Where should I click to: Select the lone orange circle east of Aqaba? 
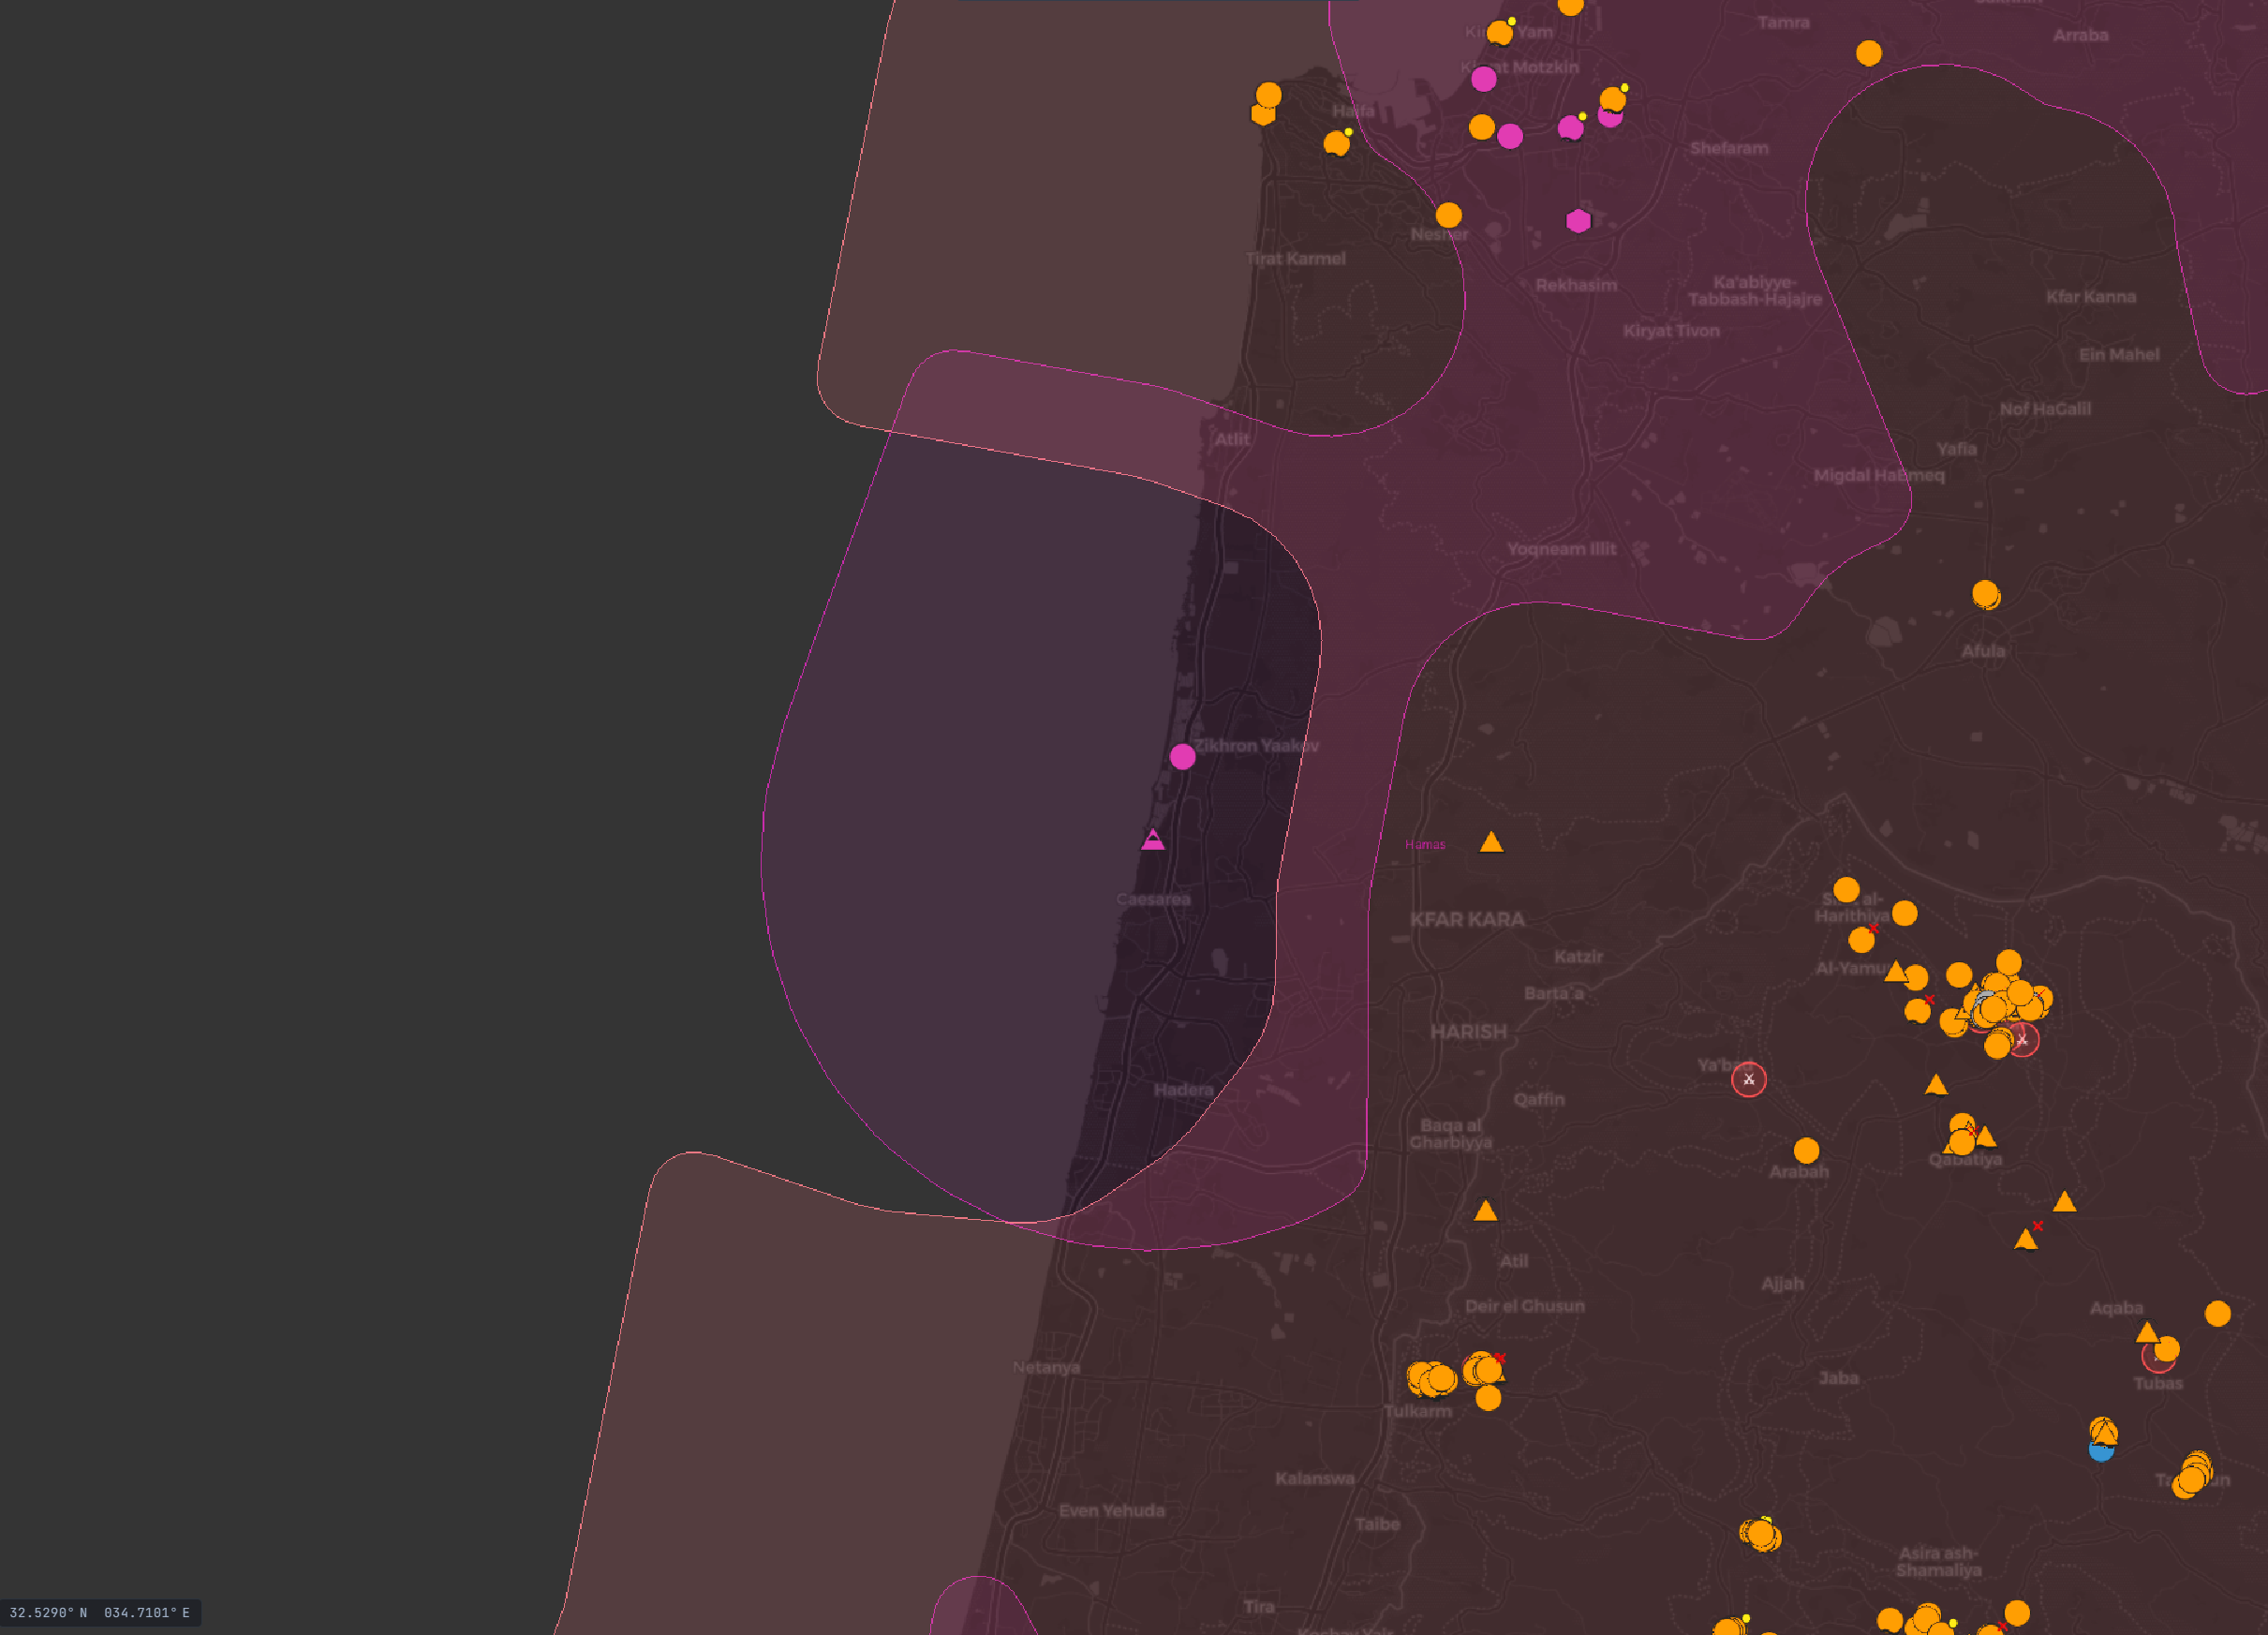coord(2218,1313)
